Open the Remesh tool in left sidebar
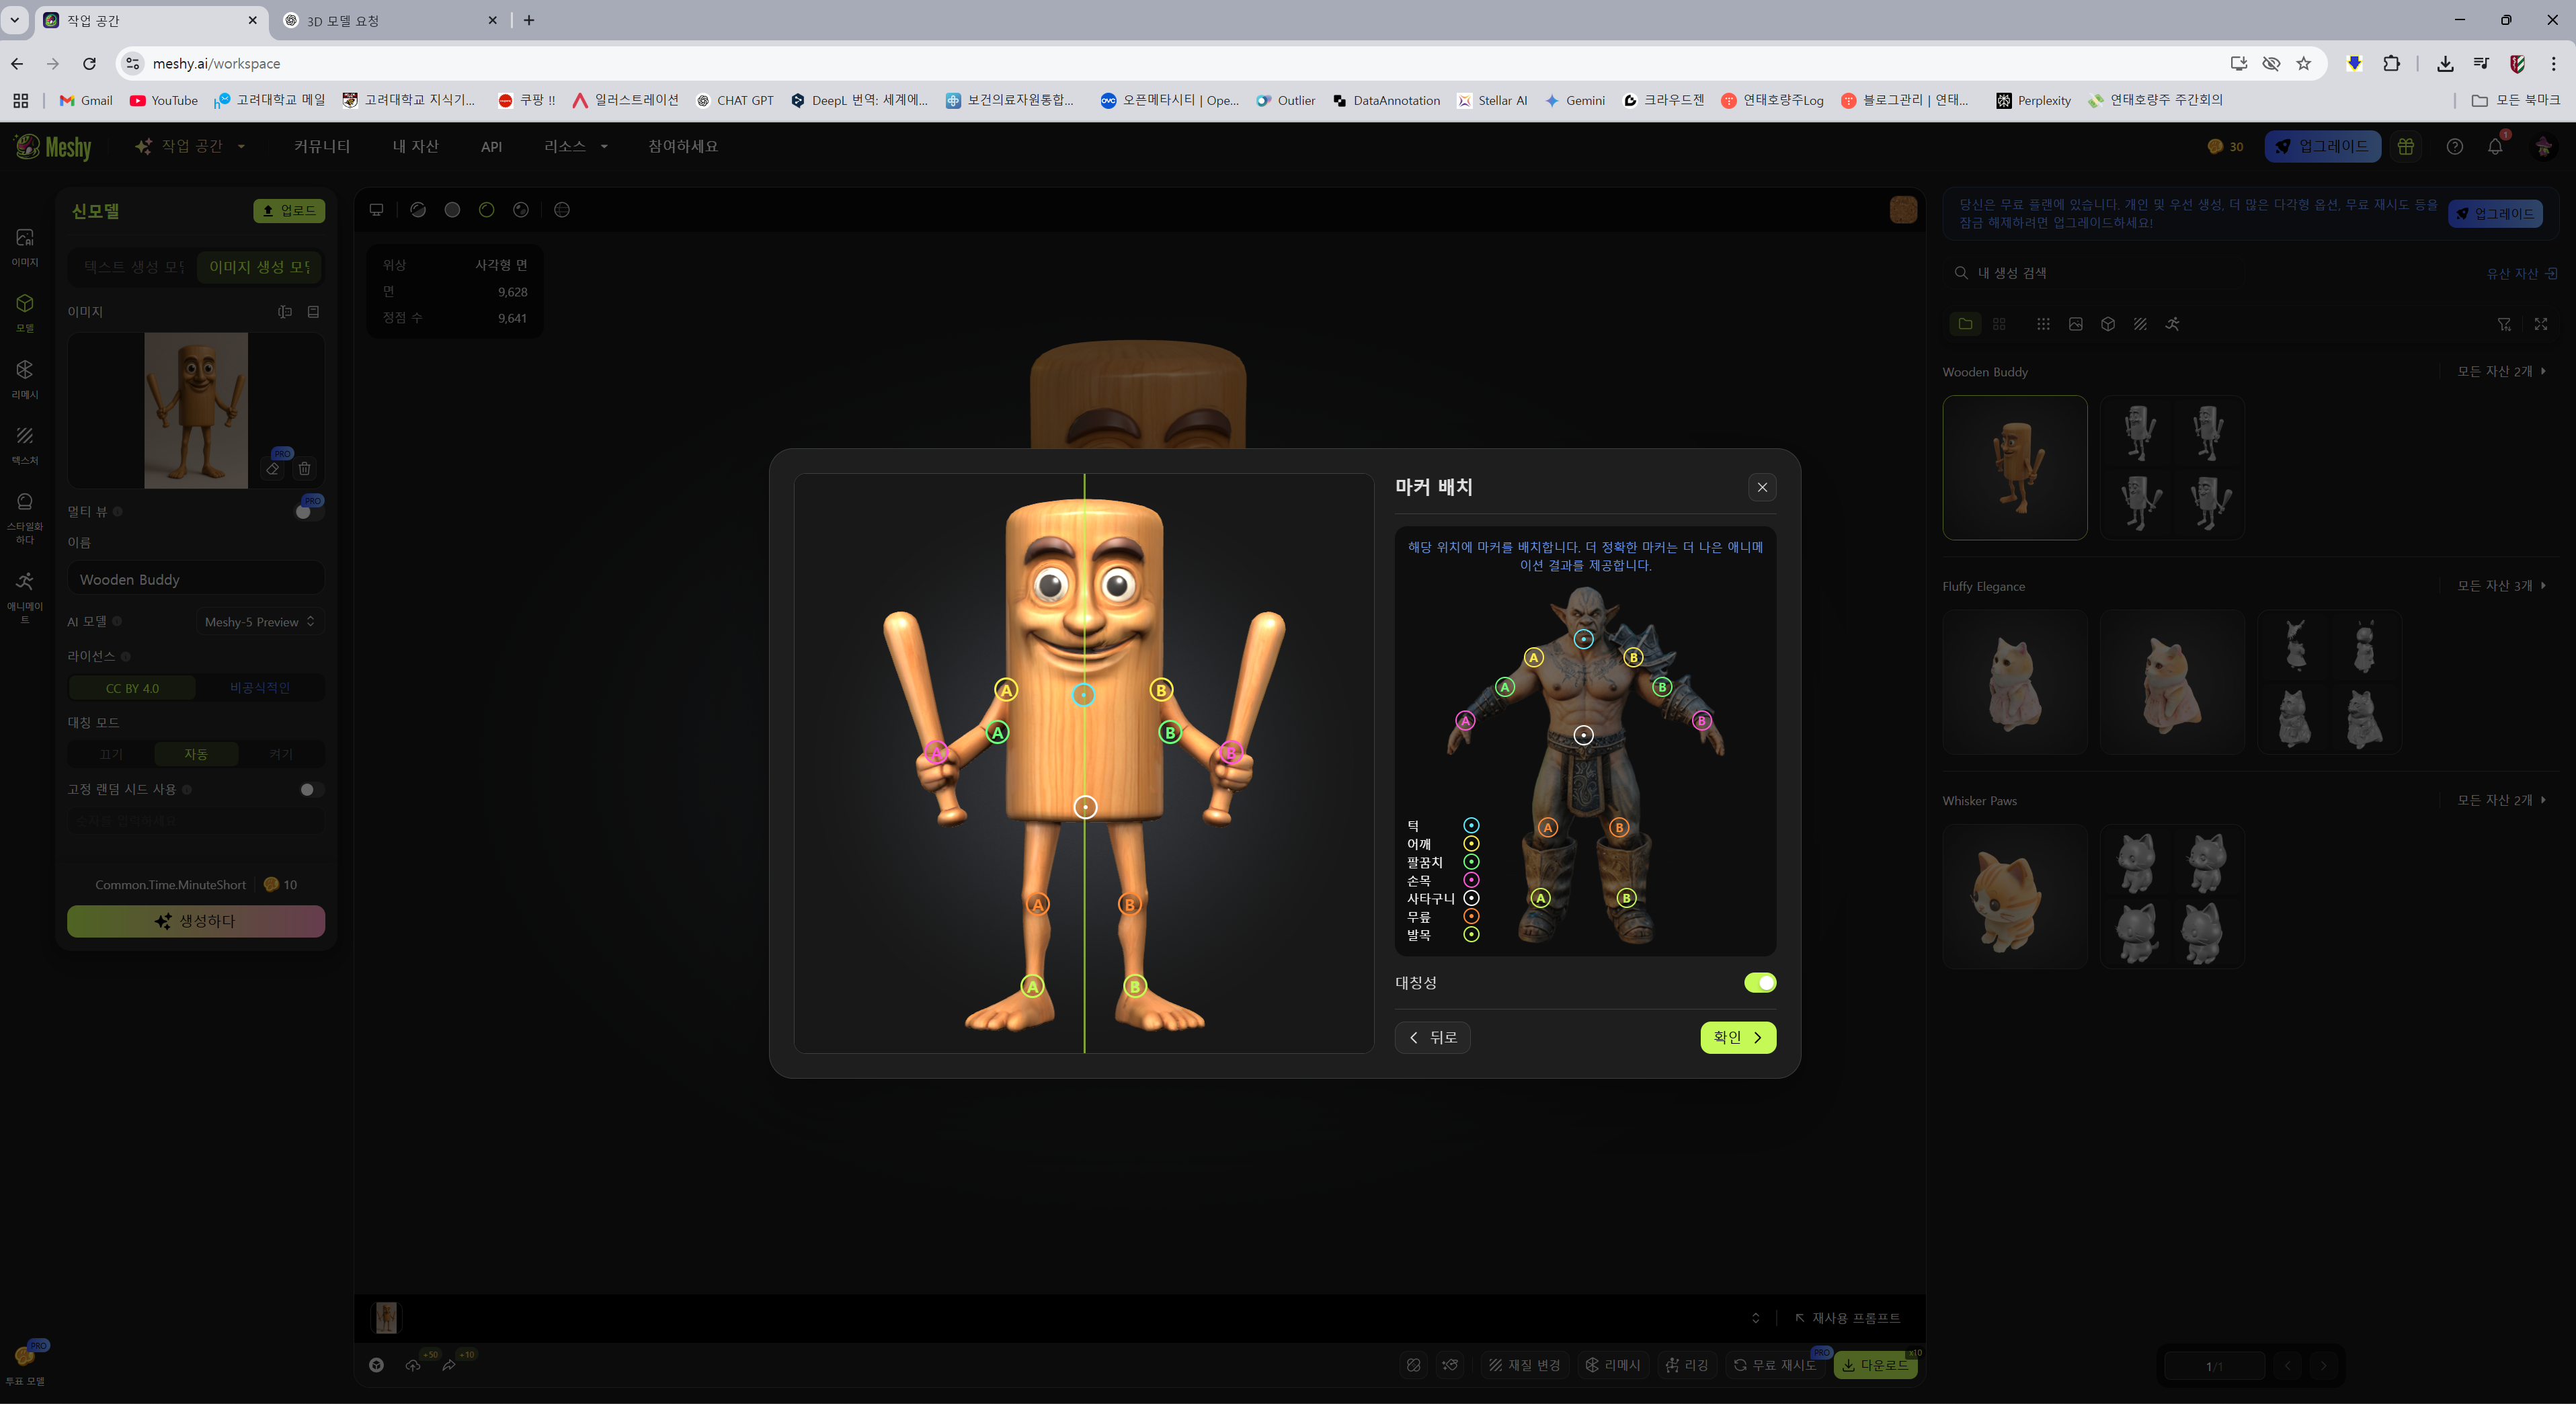 tap(25, 379)
